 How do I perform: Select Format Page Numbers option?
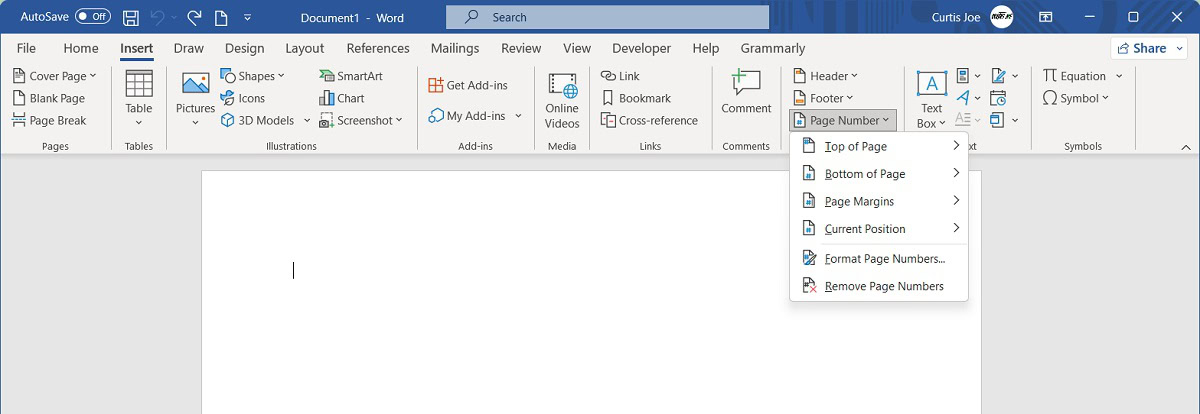884,258
